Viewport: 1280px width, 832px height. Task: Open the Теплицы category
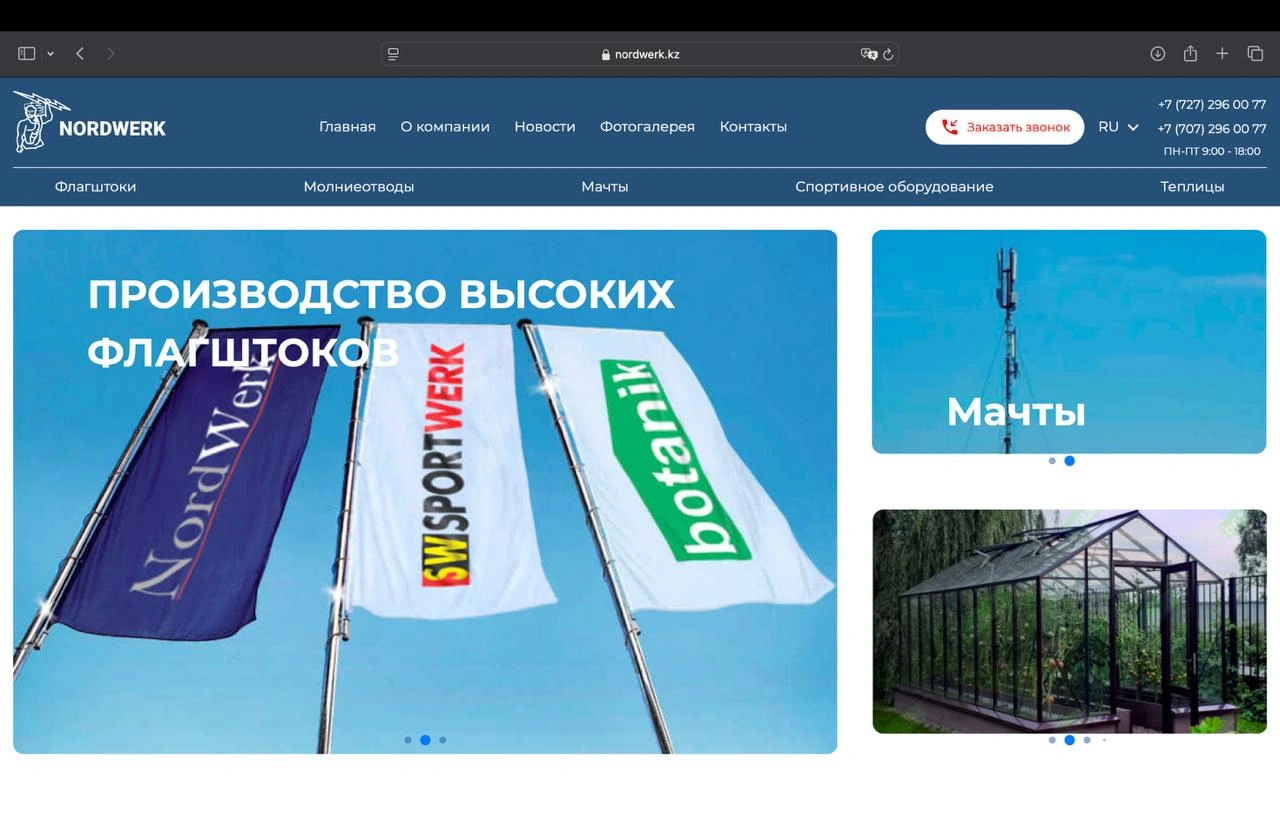(x=1192, y=187)
